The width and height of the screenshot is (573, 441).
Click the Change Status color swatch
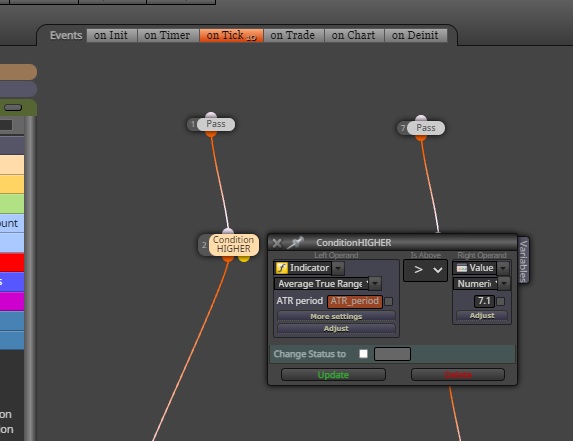[392, 354]
